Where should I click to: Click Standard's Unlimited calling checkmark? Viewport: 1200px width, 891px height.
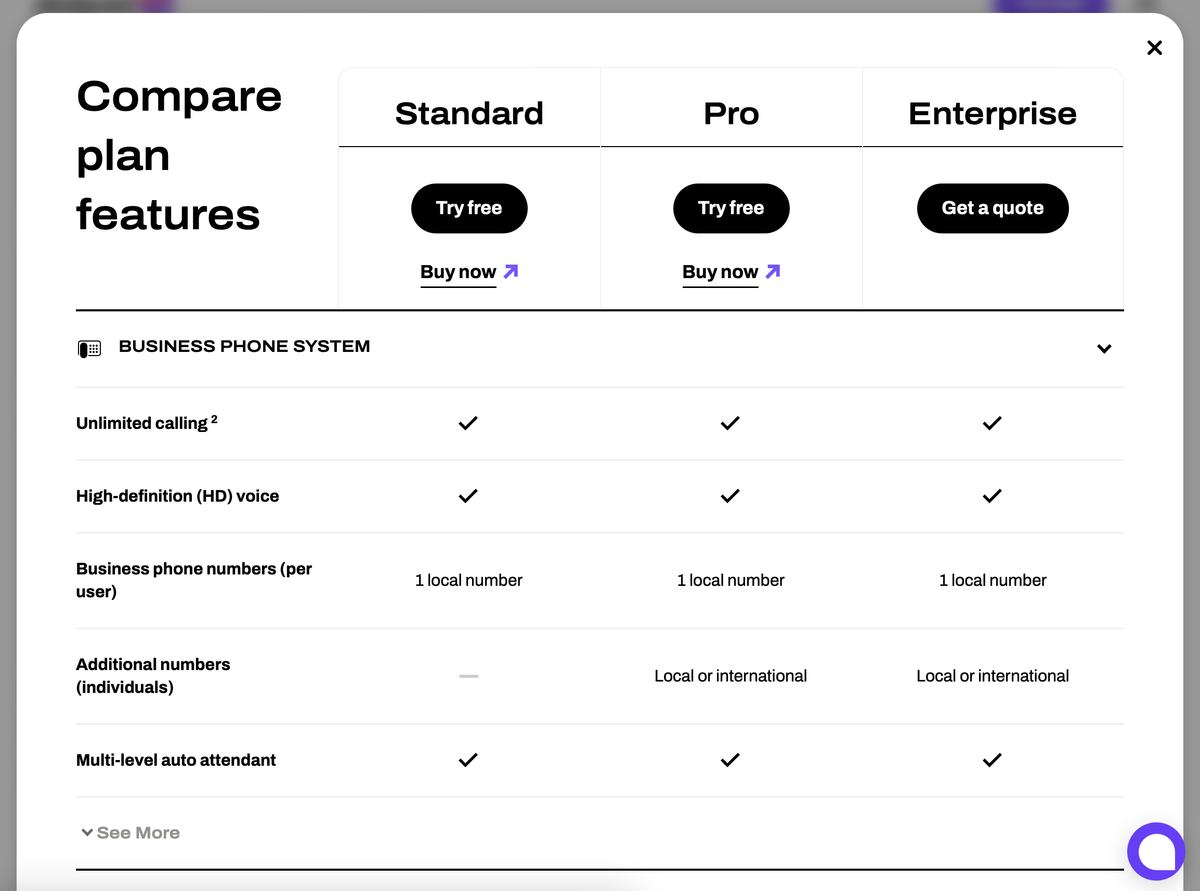[468, 423]
